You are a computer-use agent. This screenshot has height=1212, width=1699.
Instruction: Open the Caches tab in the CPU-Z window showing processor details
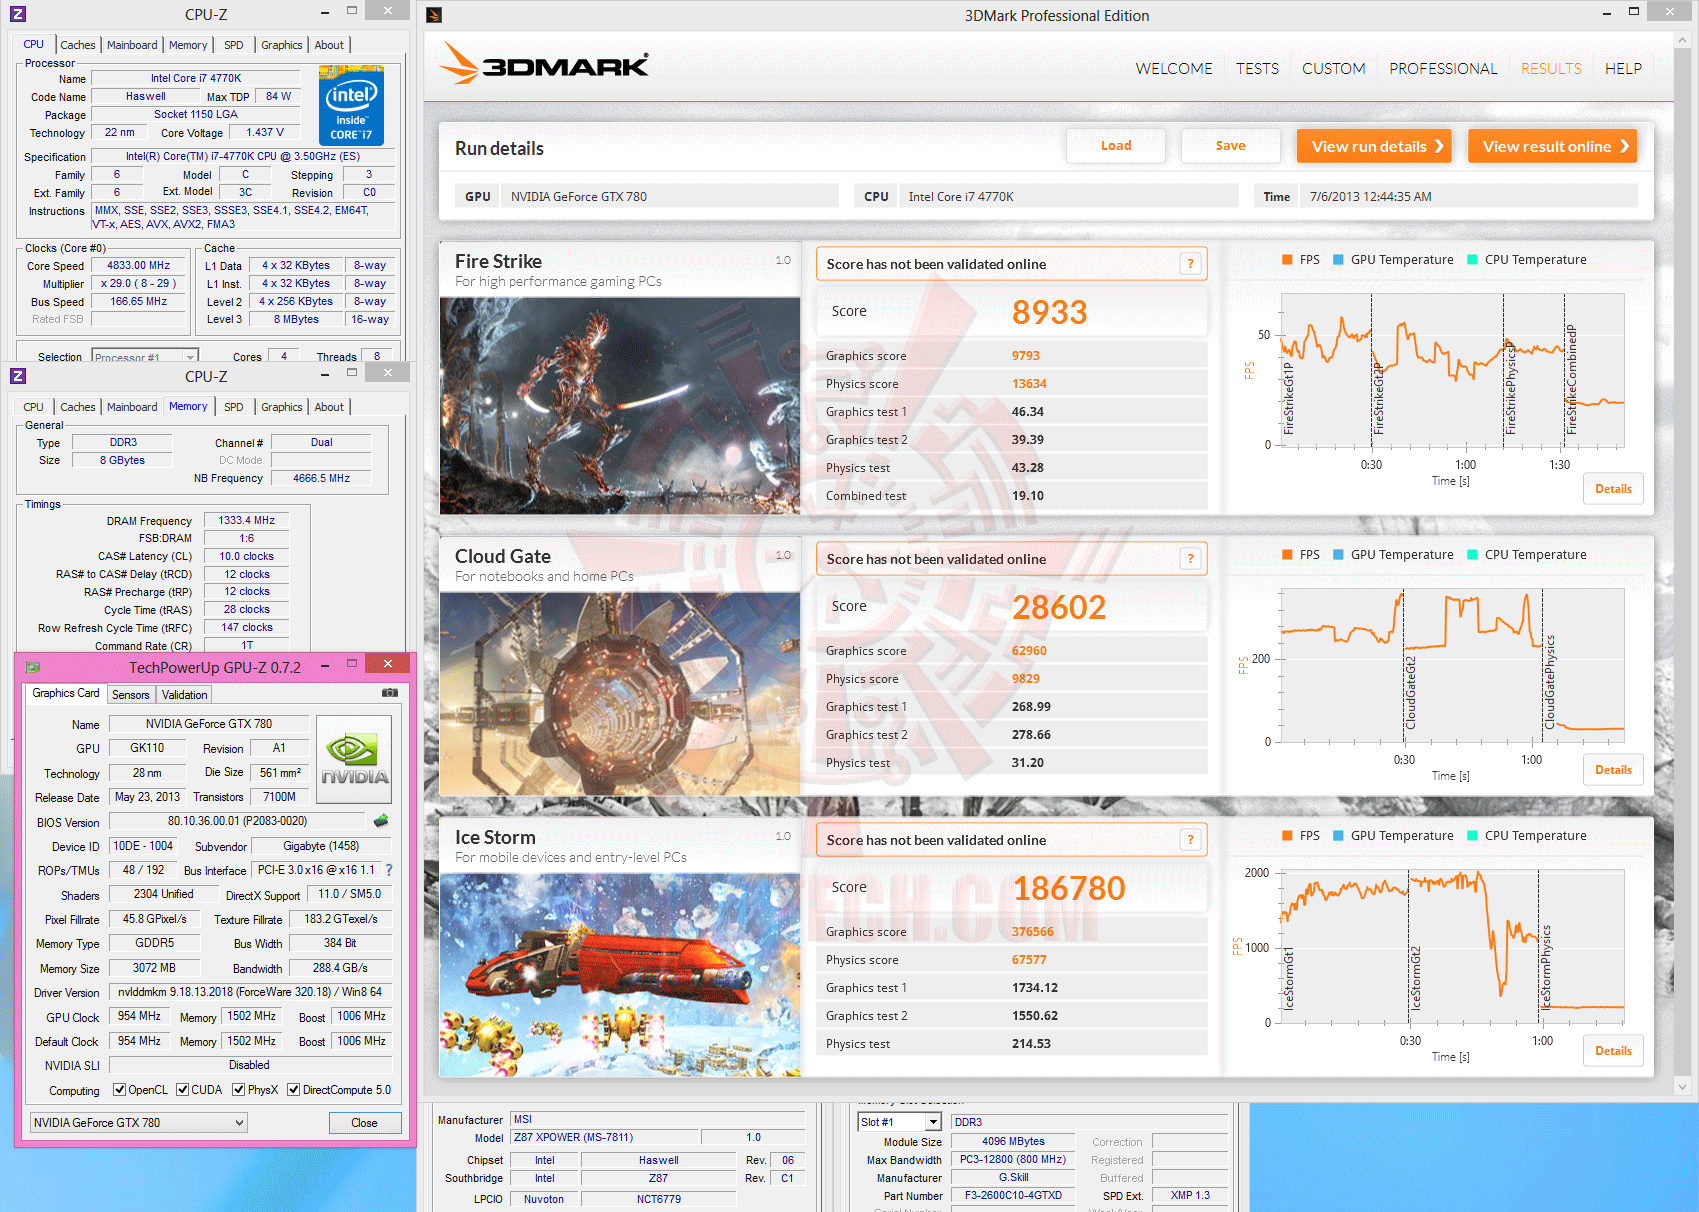(78, 45)
